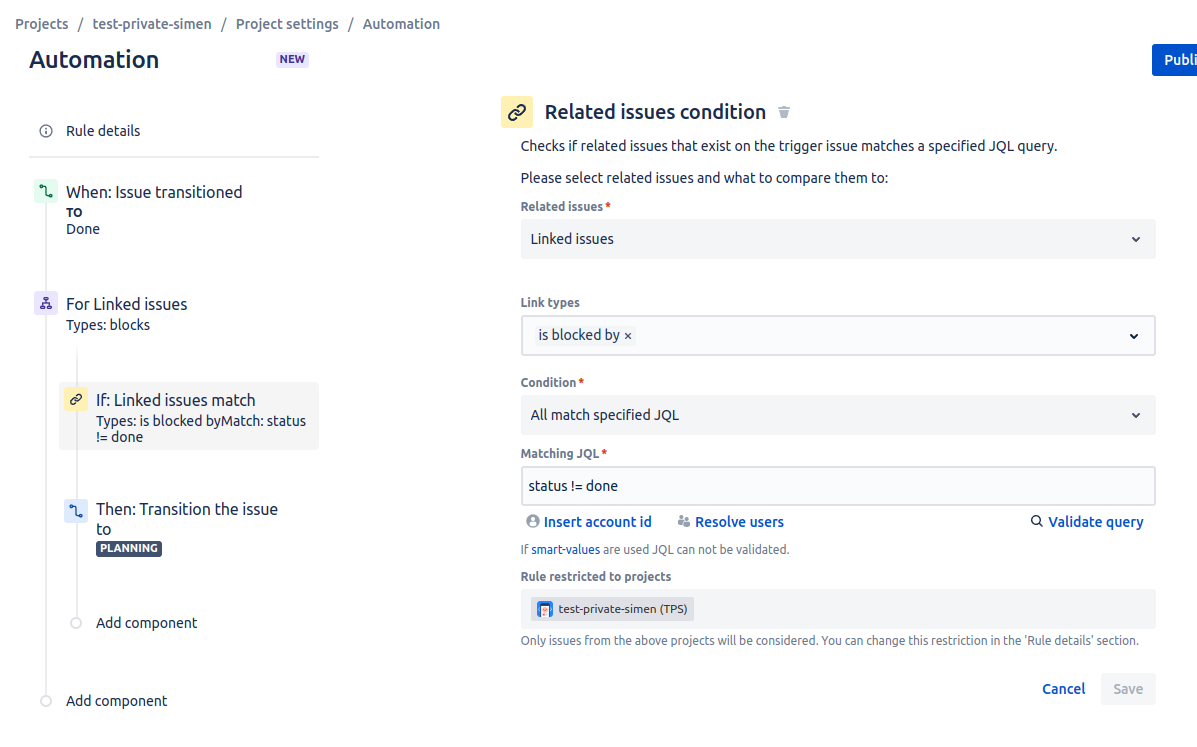
Task: Click the purple Linked issues branch icon
Action: point(46,304)
